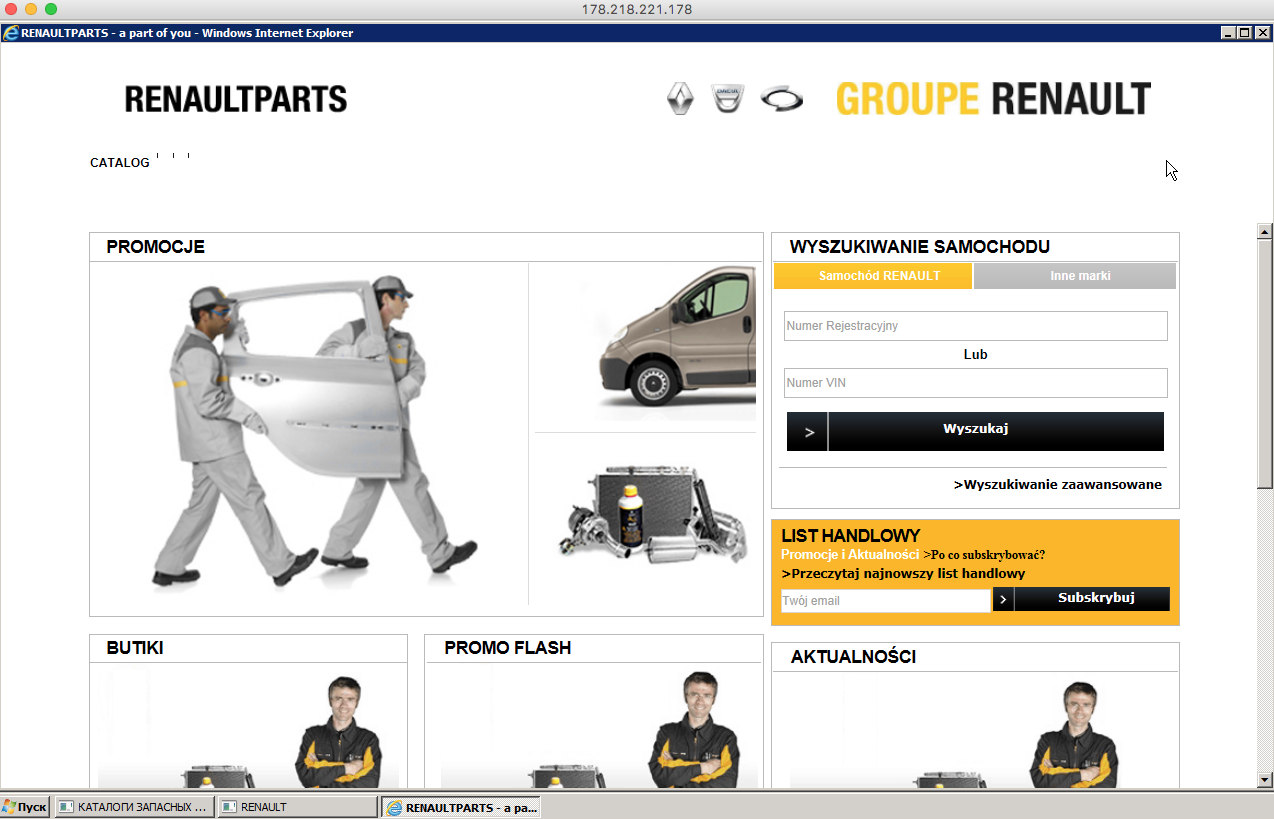Screen dimensions: 1274x819
Task: Open "Wyszukiwanie zaawansowane" advanced search link
Action: coord(1058,485)
